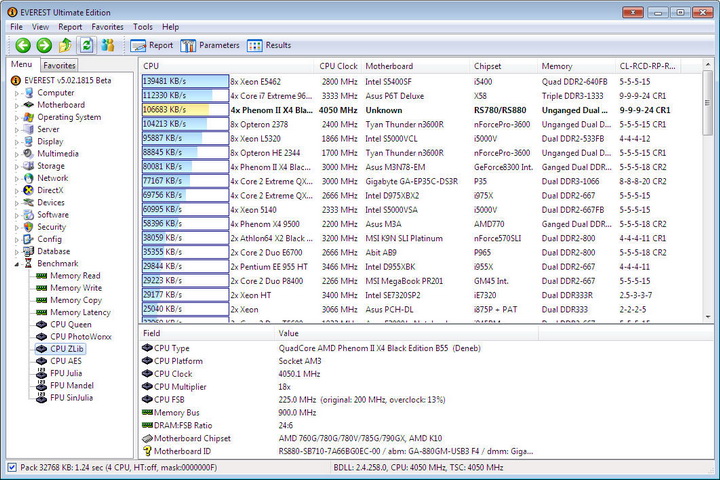Select the FPU SinJulia benchmark
720x480 pixels.
point(65,398)
